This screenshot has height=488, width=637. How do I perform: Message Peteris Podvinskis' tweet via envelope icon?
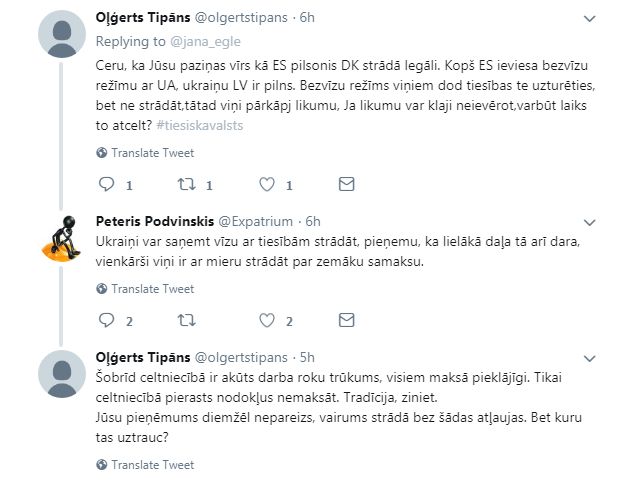(x=346, y=320)
